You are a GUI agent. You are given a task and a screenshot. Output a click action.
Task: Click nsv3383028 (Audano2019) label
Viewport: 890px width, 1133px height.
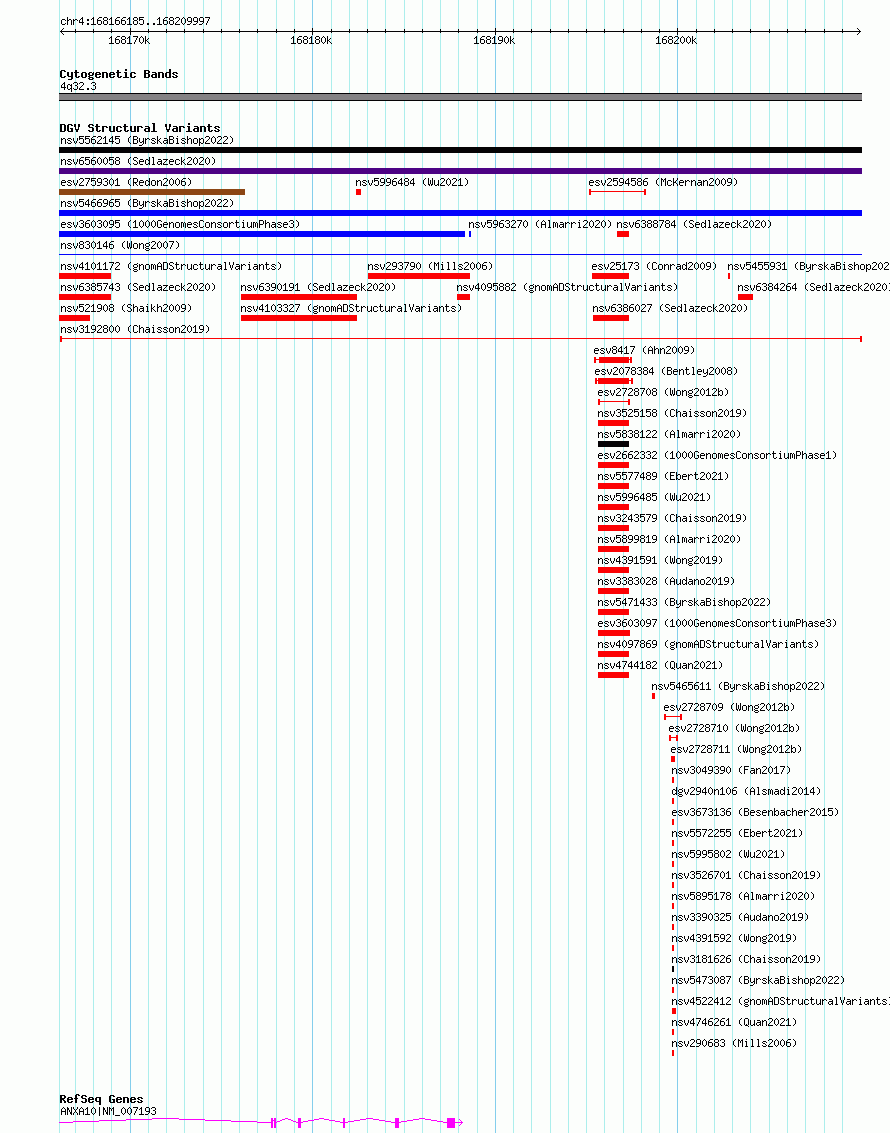[666, 580]
